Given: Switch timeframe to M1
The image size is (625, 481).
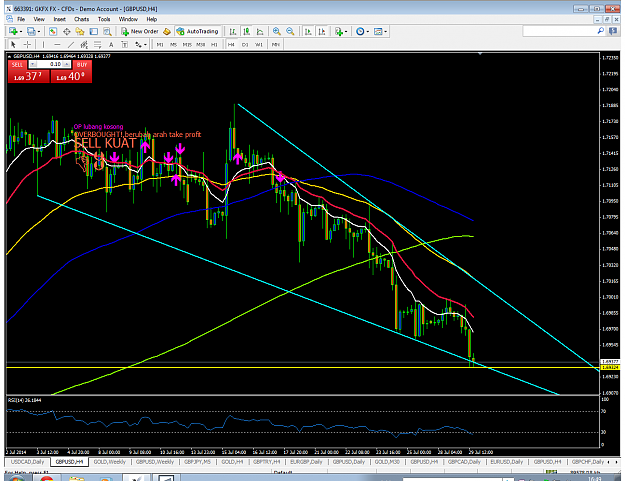Looking at the screenshot, I should [x=160, y=45].
